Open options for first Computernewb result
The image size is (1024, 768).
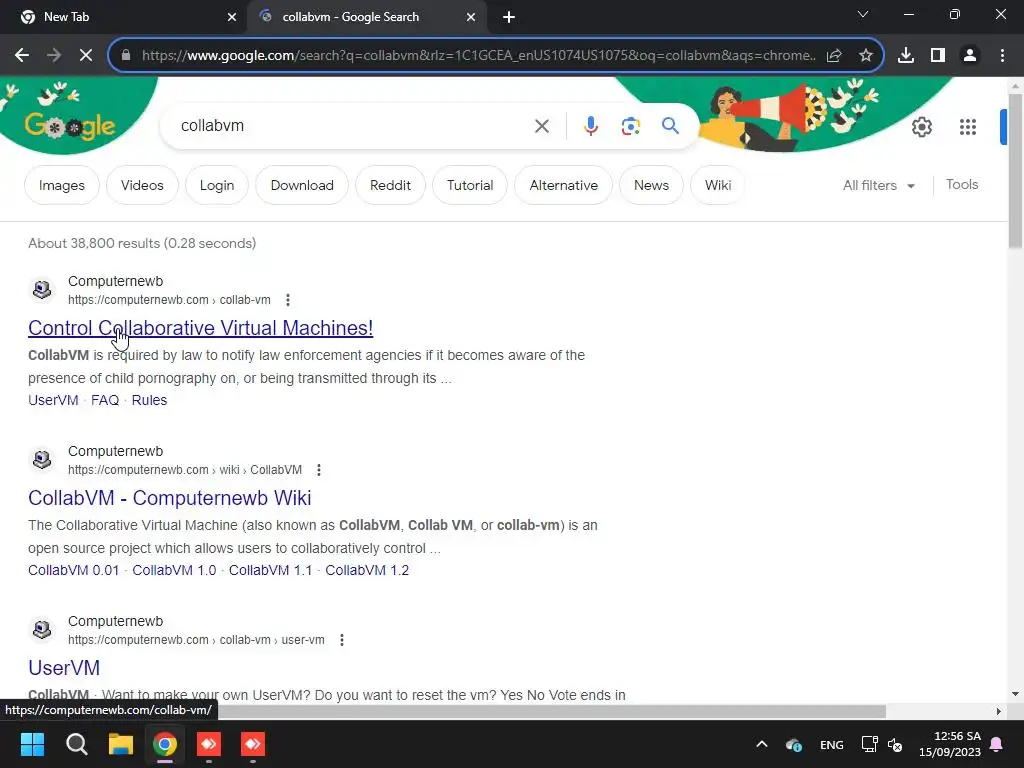(288, 300)
